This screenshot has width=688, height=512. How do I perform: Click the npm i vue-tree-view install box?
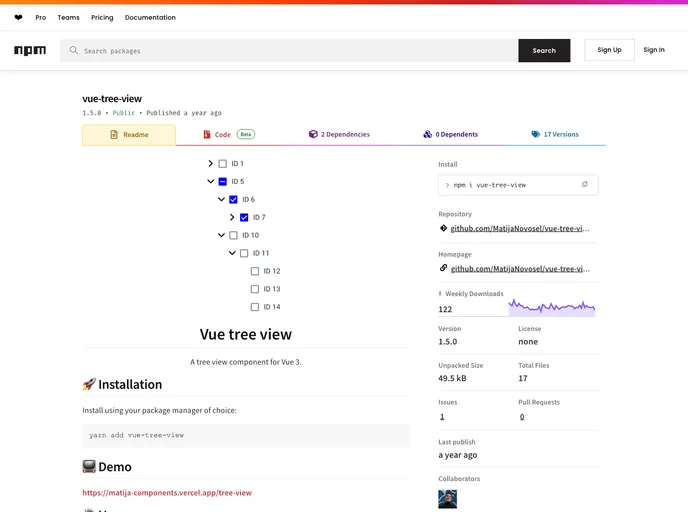[x=518, y=185]
